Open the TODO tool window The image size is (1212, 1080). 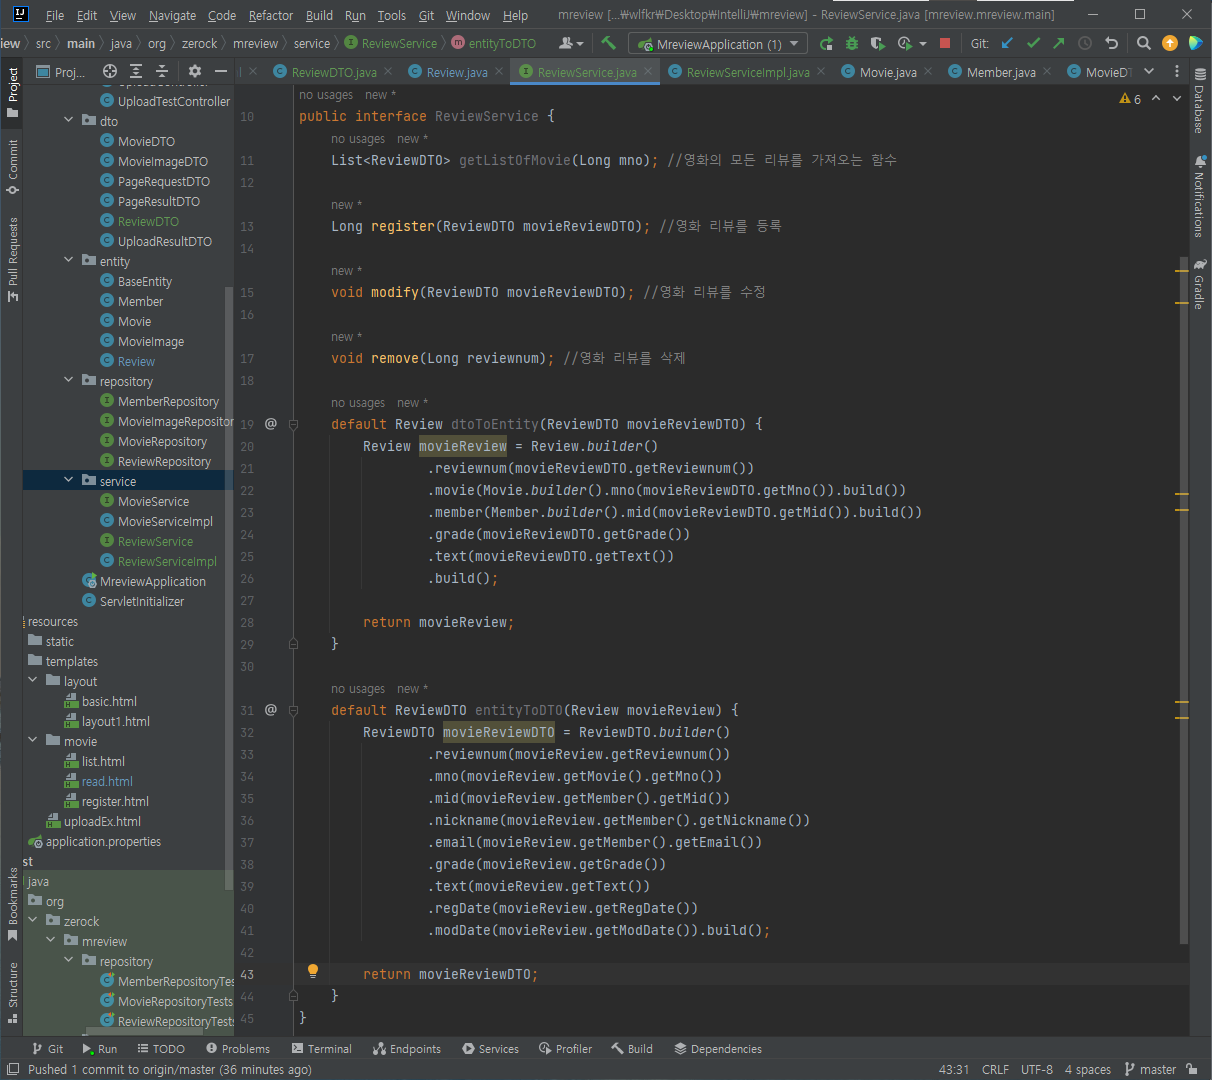coord(161,1049)
